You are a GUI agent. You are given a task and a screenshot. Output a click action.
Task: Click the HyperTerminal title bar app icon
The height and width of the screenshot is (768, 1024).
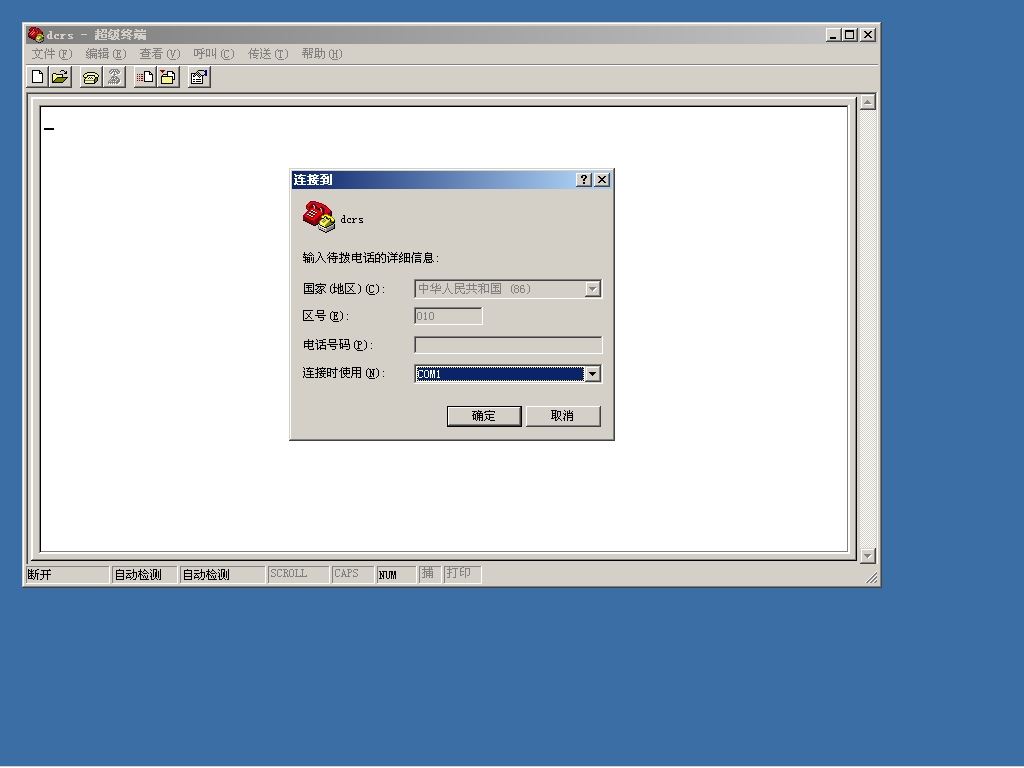click(x=35, y=35)
